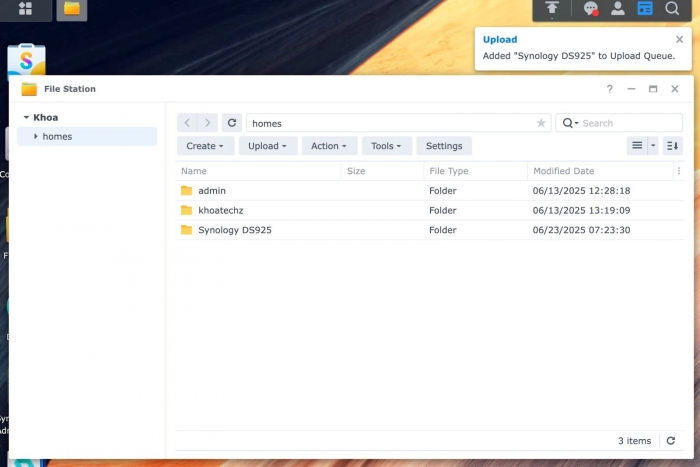Select the Synology DS925 folder name
Image resolution: width=700 pixels, height=467 pixels.
(235, 230)
